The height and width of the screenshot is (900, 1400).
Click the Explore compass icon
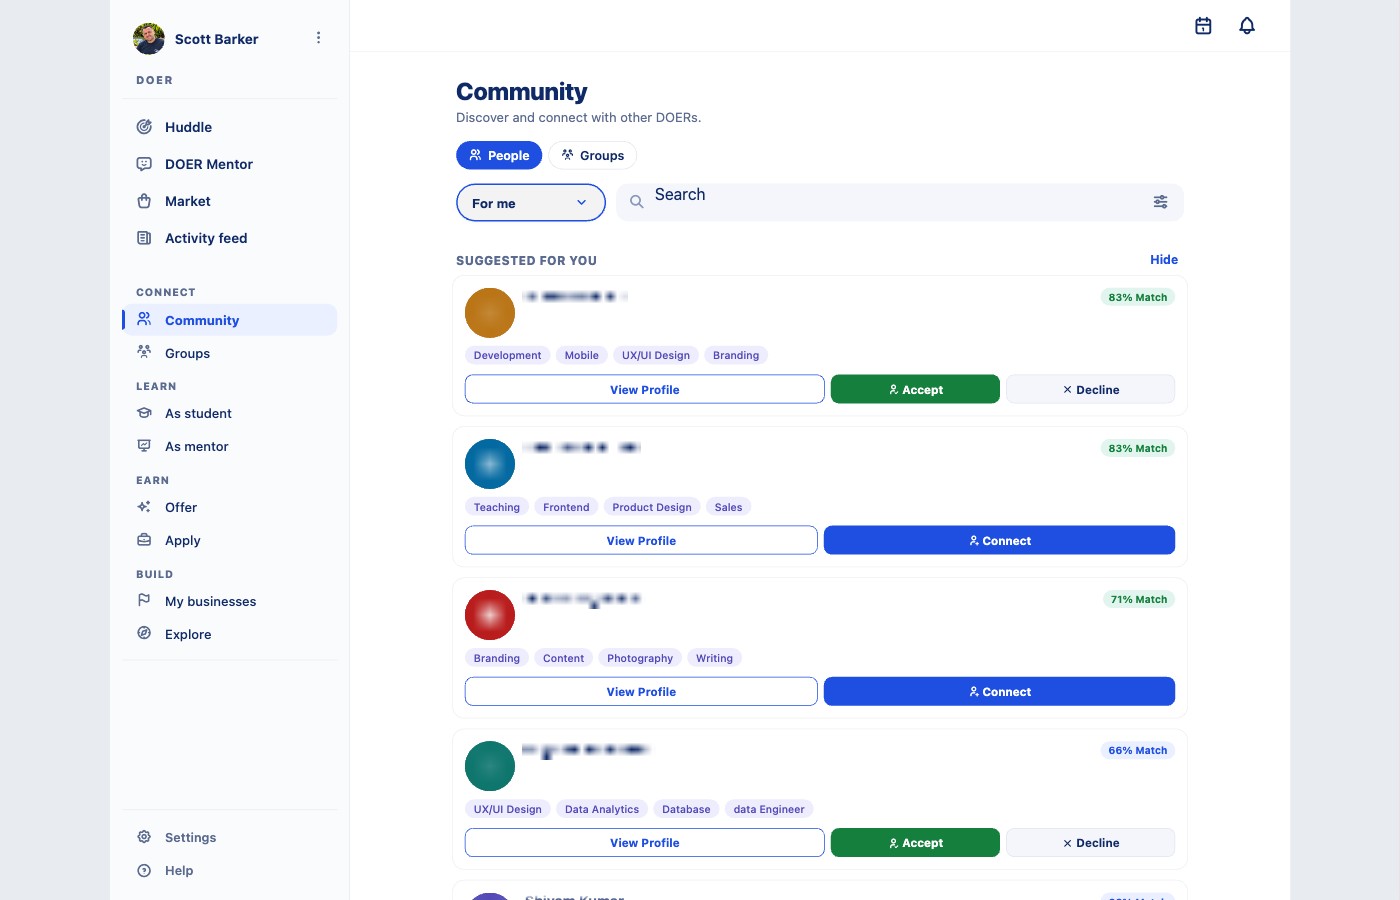[x=144, y=634]
